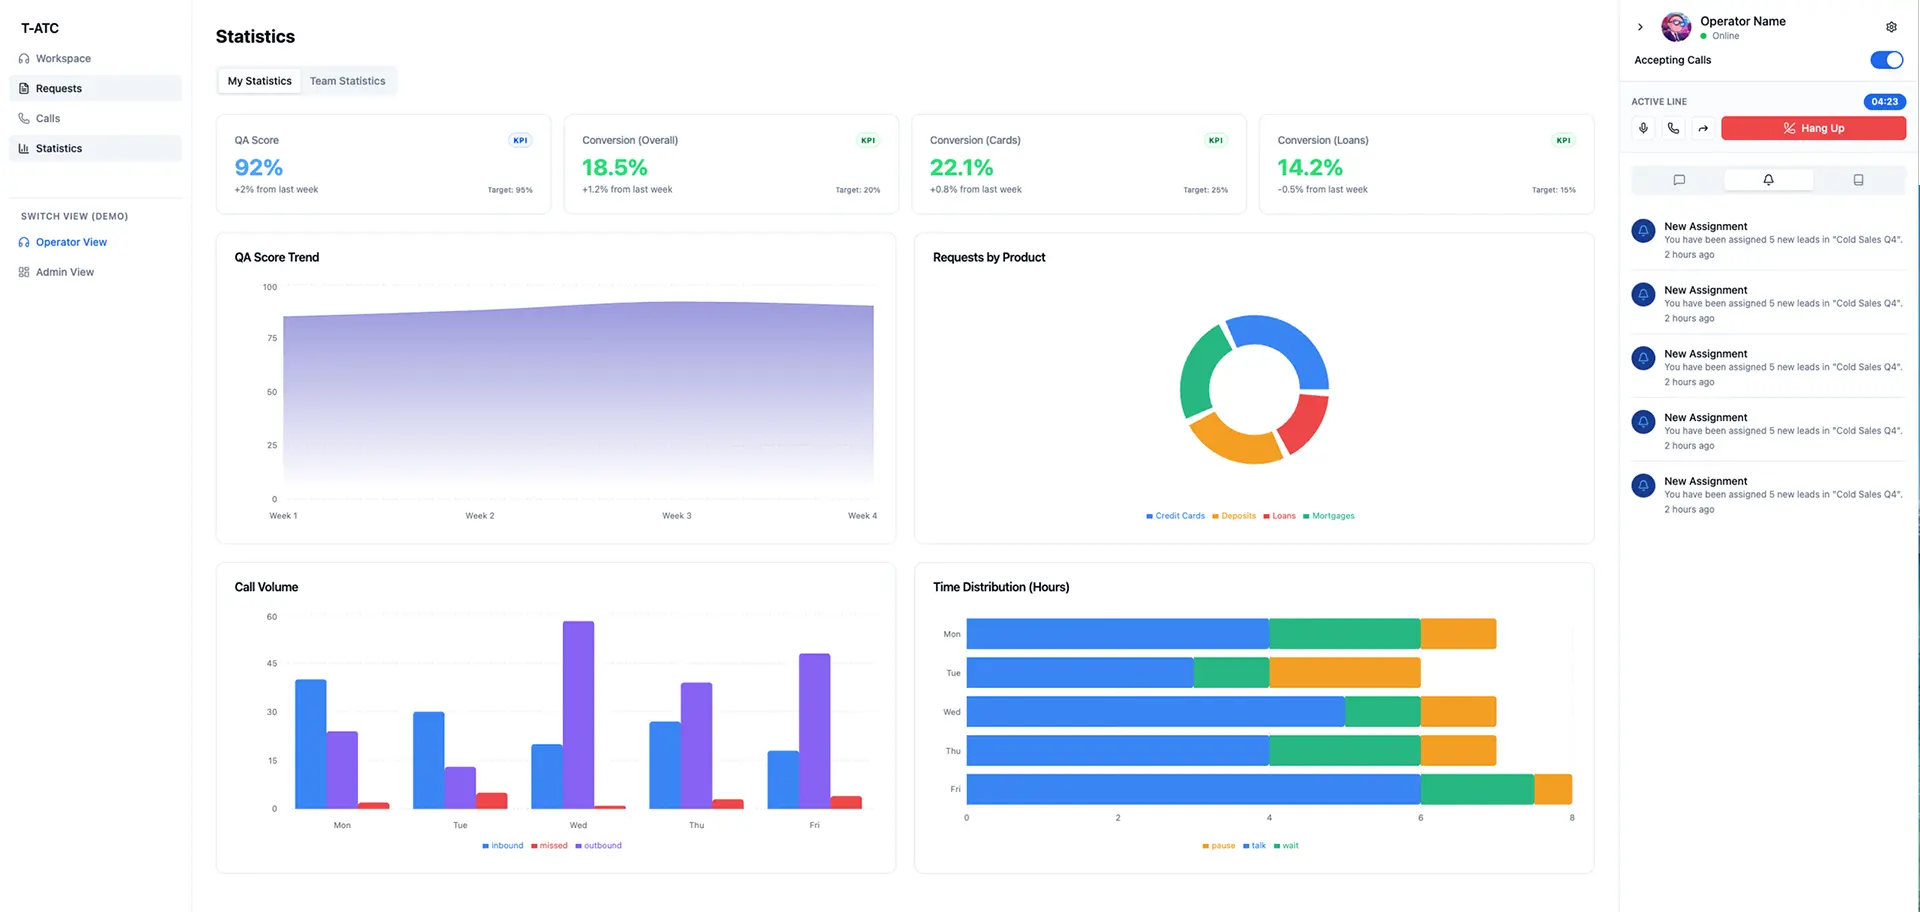The width and height of the screenshot is (1920, 912).
Task: Open the Workspace headset icon
Action: (23, 58)
